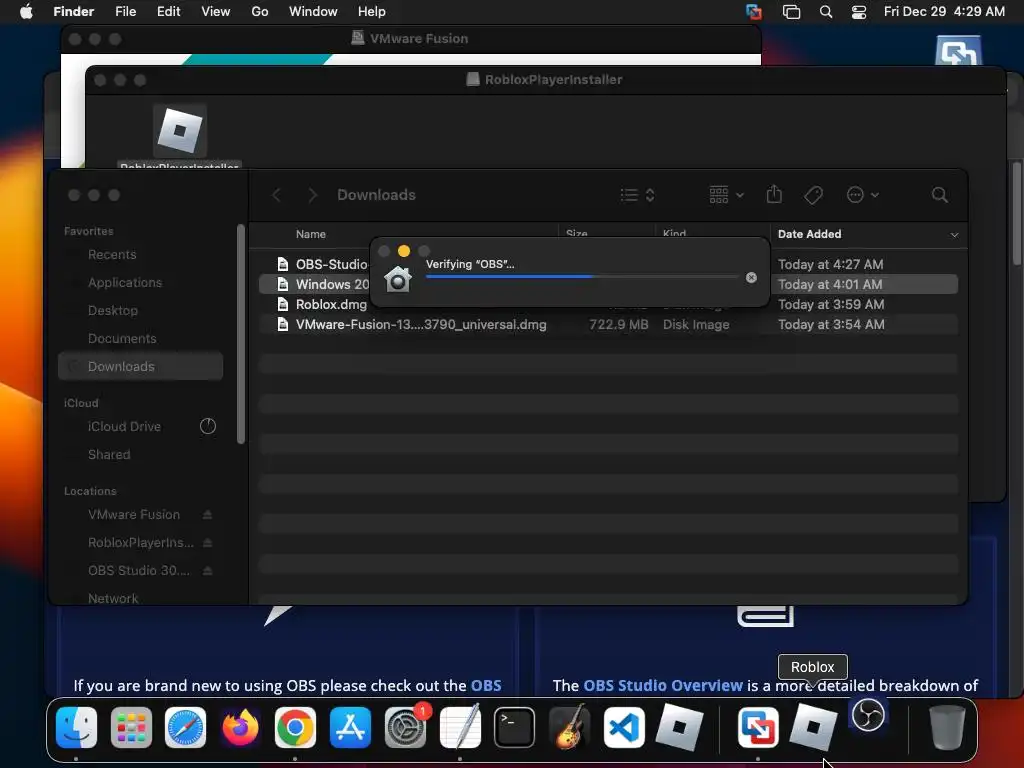Select Shared in Finder sidebar
The height and width of the screenshot is (768, 1024).
click(x=109, y=455)
